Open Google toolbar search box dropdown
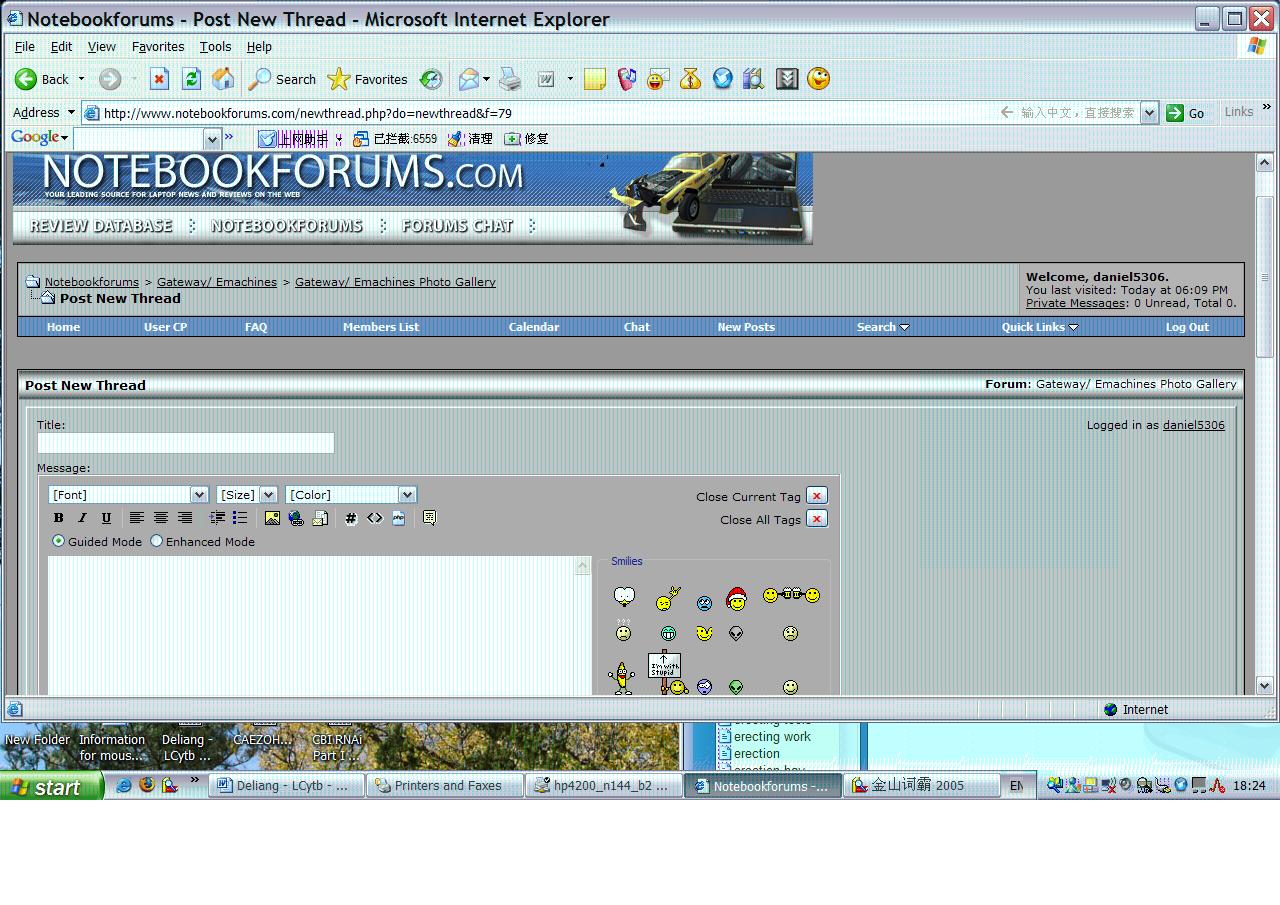1280x905 pixels. tap(212, 138)
